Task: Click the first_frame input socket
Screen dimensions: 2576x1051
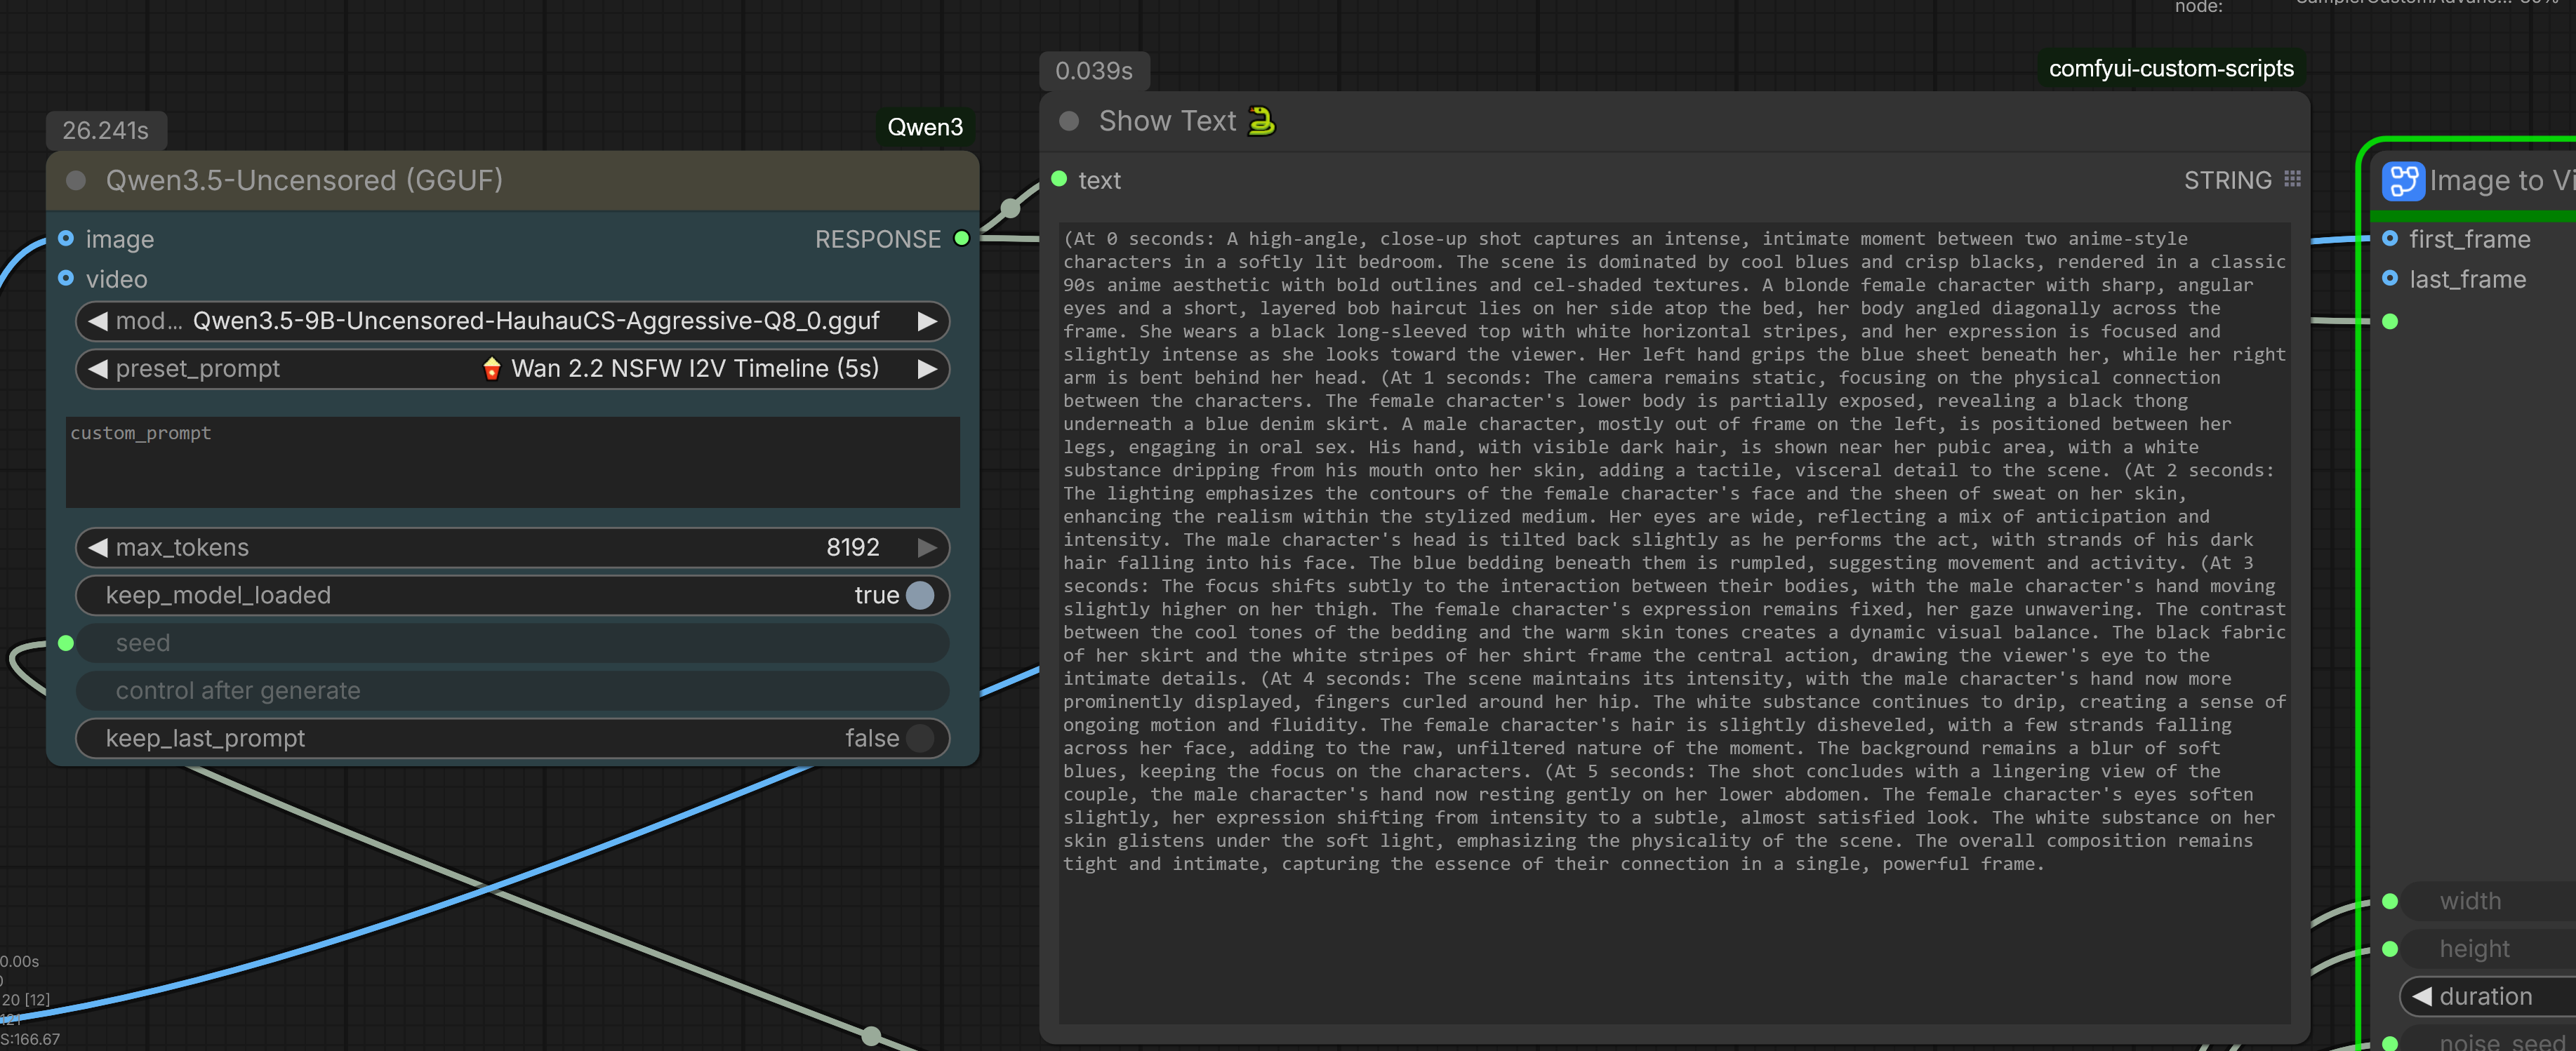Action: click(2390, 238)
